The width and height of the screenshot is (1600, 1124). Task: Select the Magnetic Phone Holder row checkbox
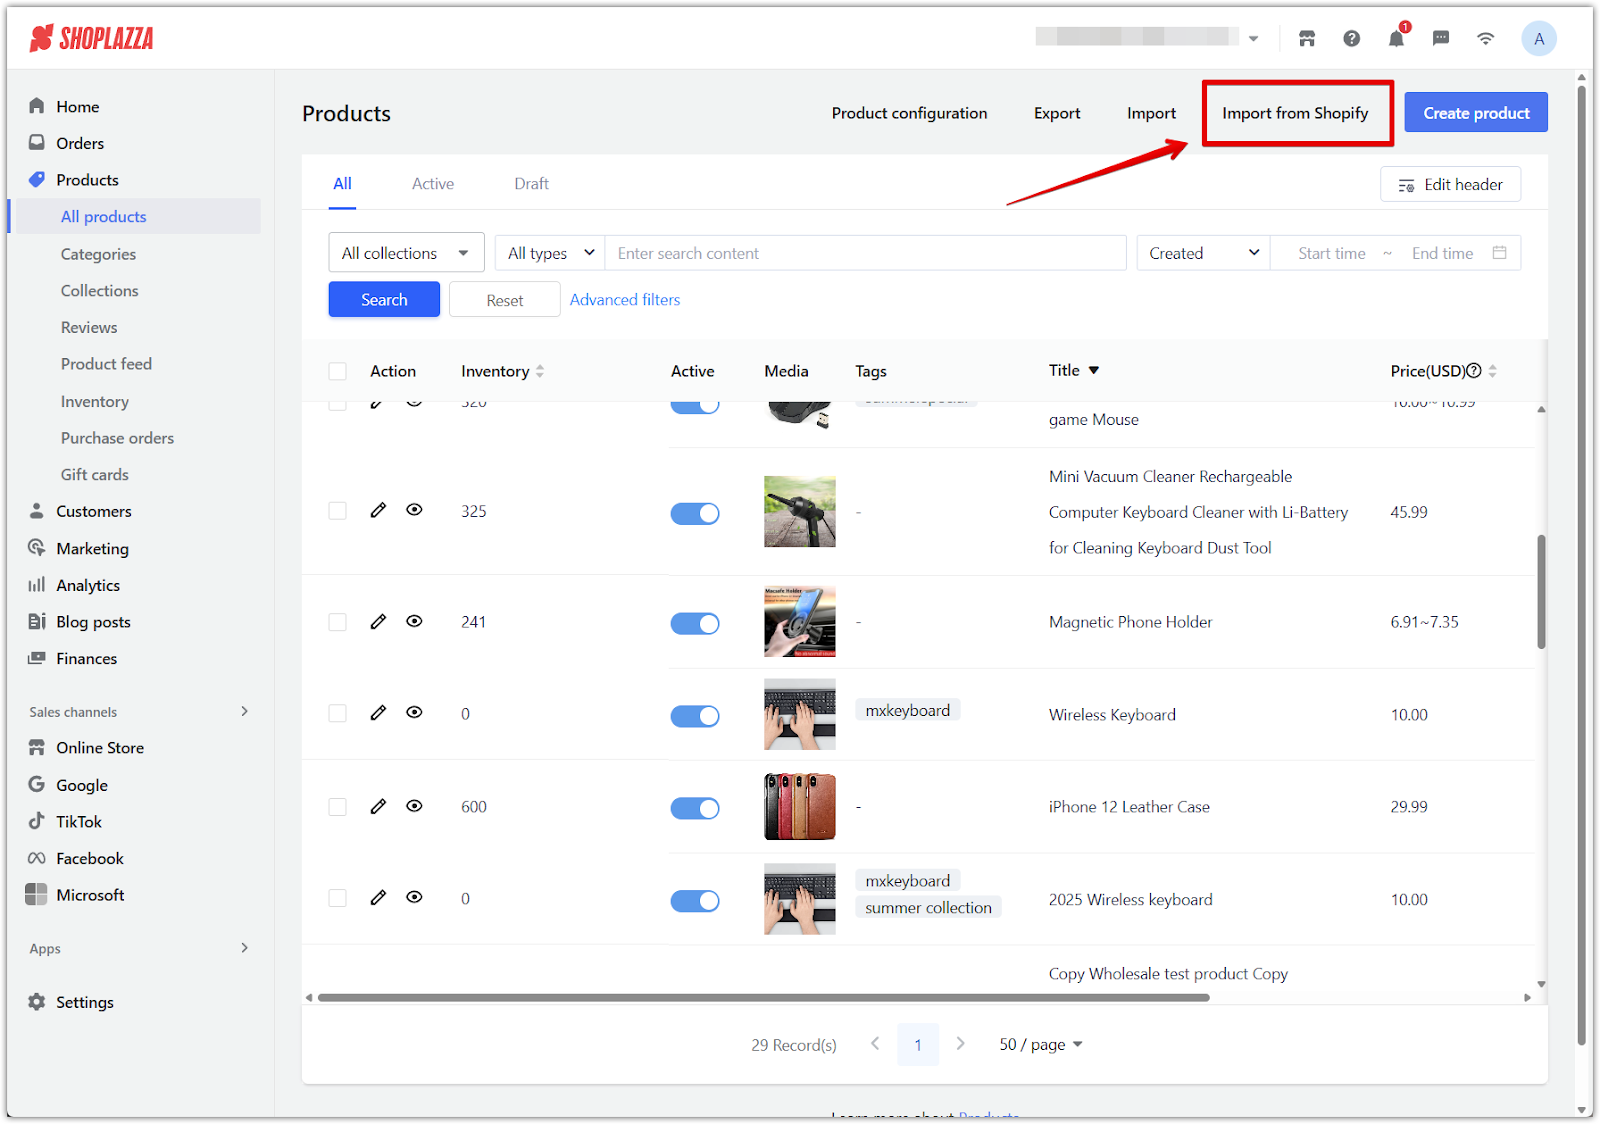click(338, 622)
